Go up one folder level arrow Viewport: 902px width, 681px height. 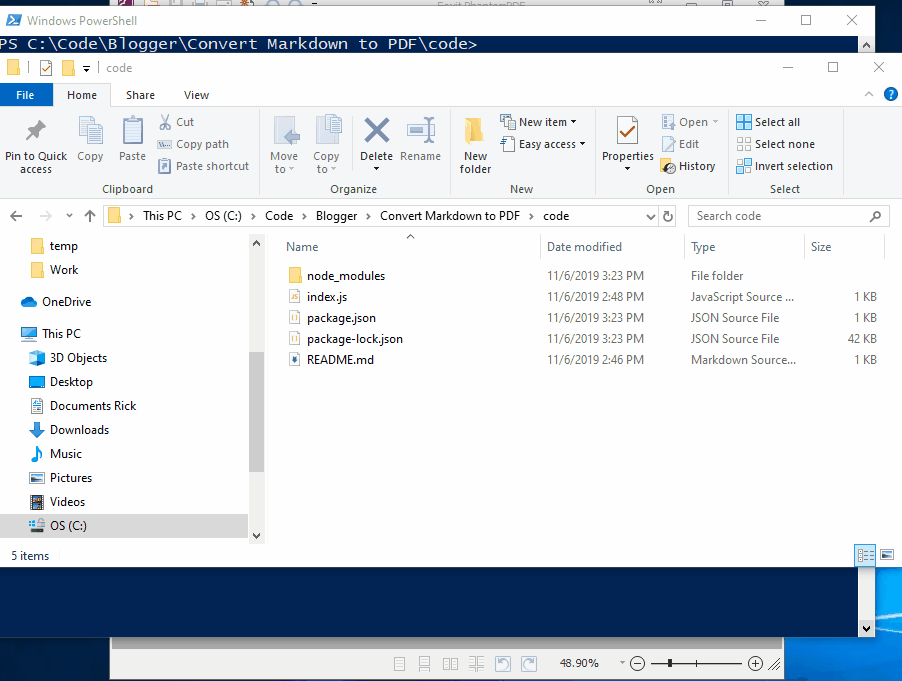(90, 216)
